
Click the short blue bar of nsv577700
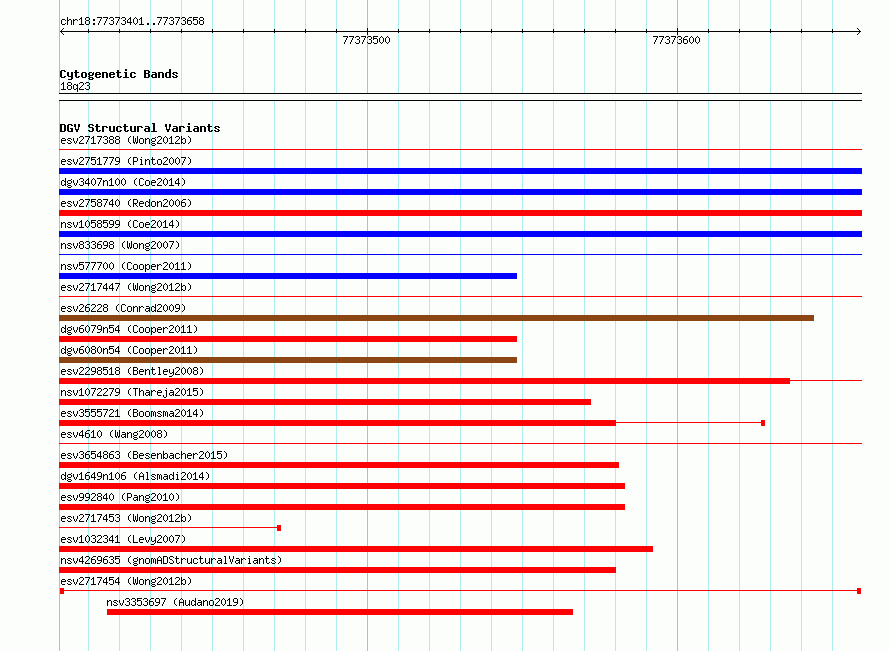coord(288,276)
